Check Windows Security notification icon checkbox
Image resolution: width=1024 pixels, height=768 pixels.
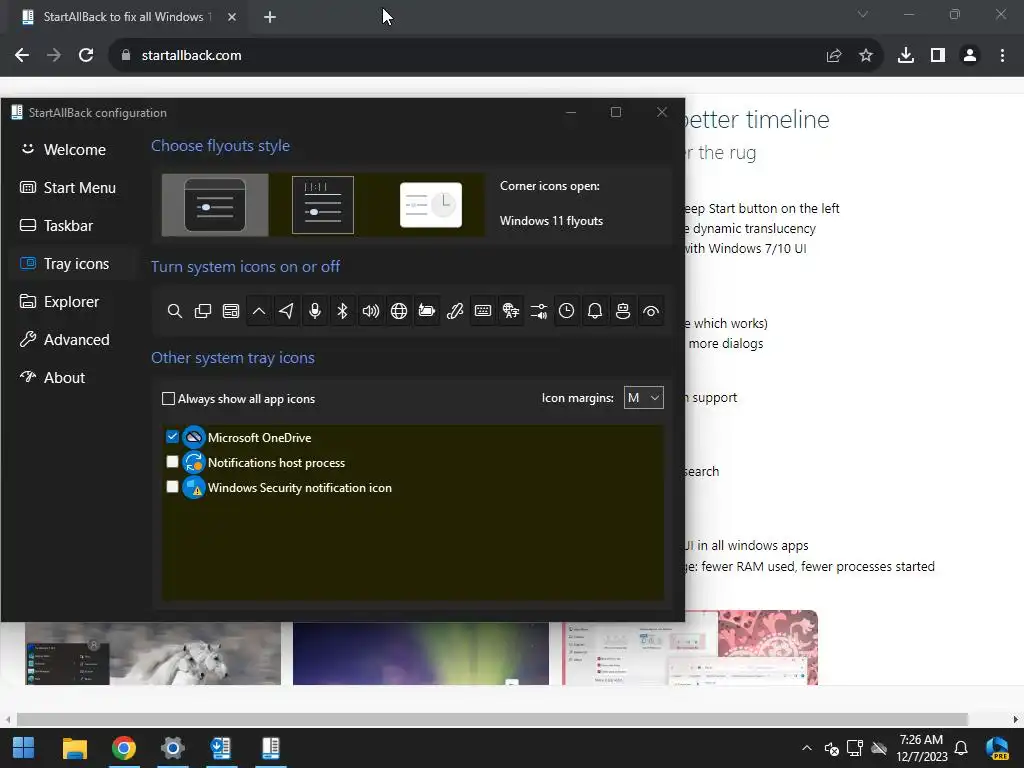point(172,487)
